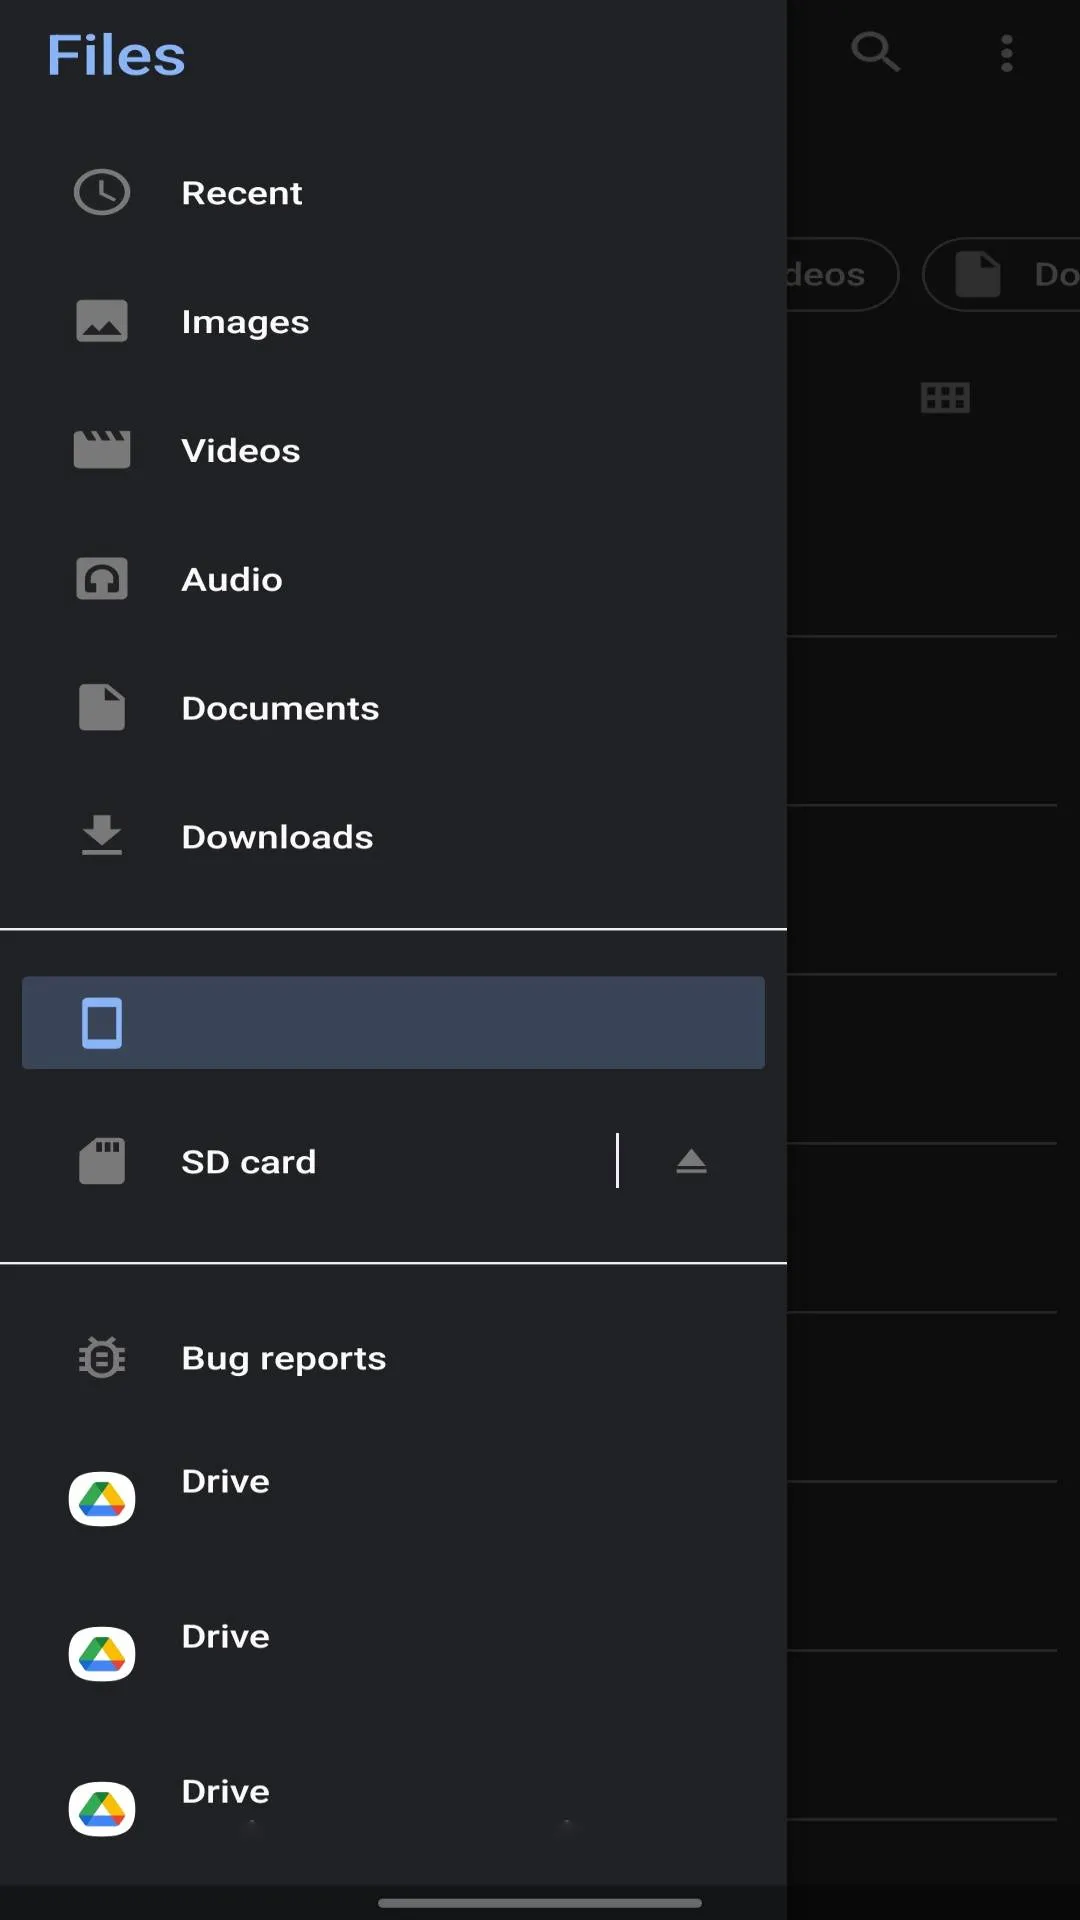Tap the highlighted device storage icon
This screenshot has width=1080, height=1920.
coord(102,1023)
